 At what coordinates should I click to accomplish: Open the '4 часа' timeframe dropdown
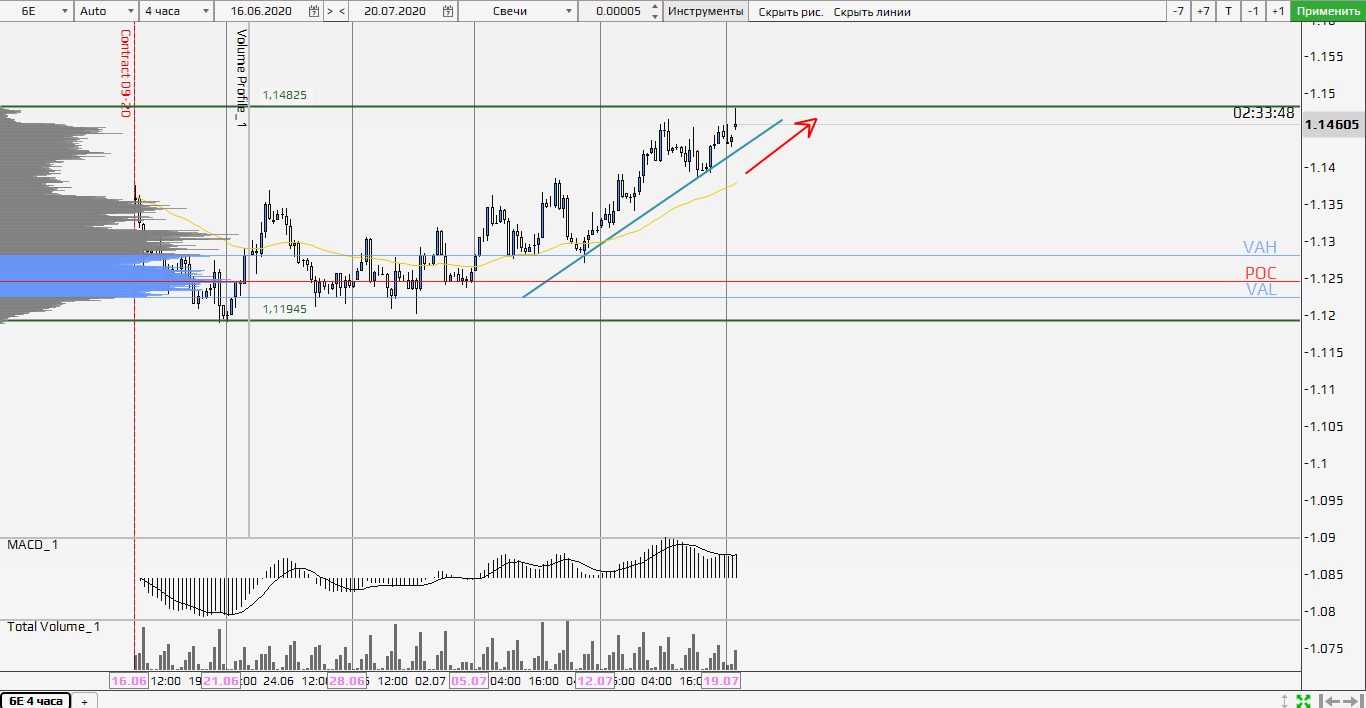206,11
